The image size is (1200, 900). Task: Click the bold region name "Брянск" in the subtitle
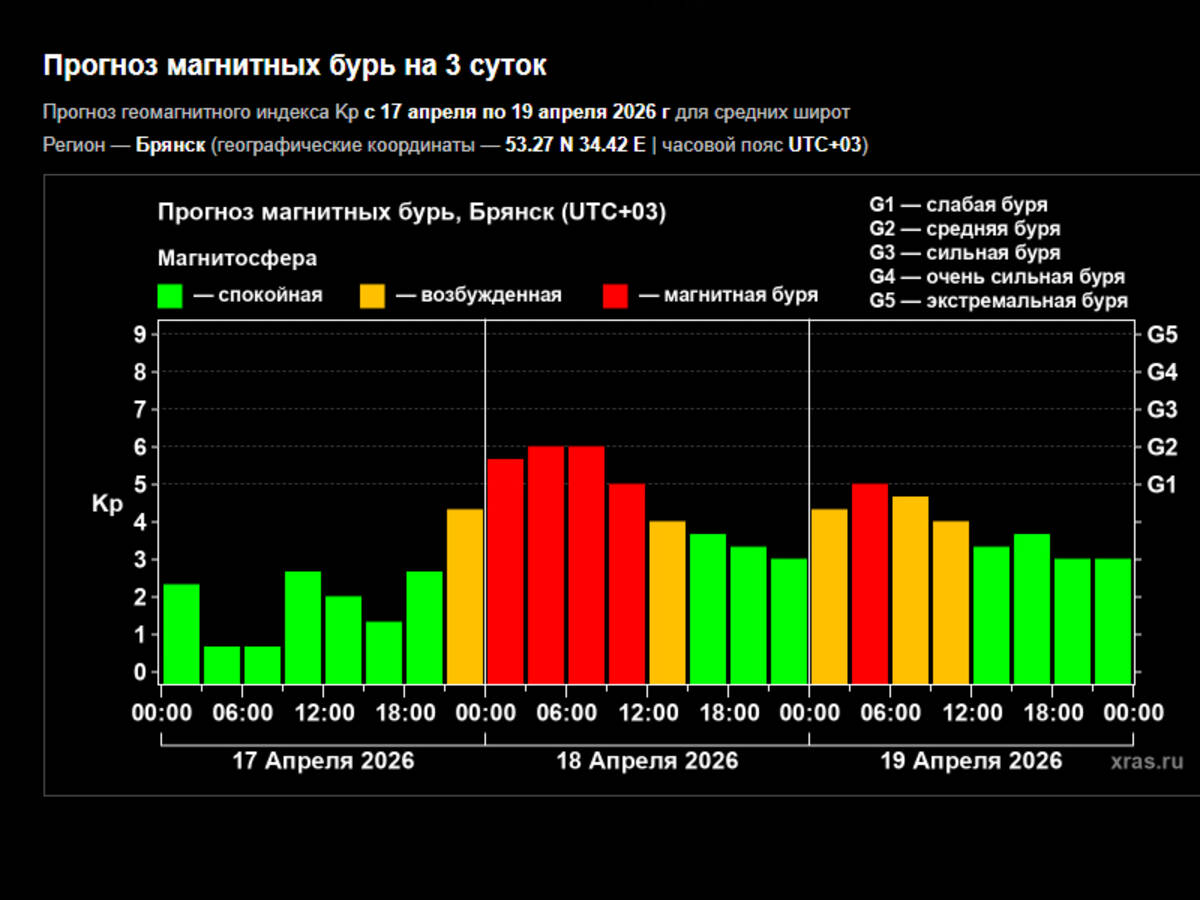point(169,145)
